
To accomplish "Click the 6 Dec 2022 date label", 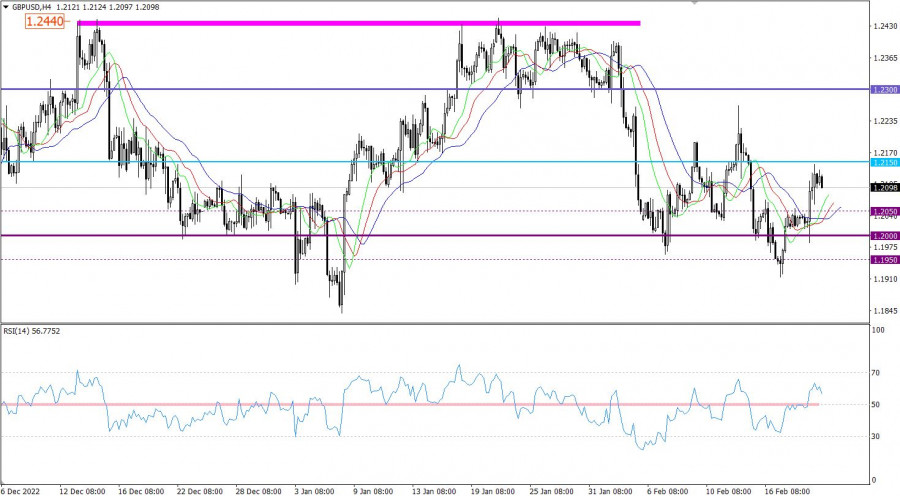I will click(22, 490).
